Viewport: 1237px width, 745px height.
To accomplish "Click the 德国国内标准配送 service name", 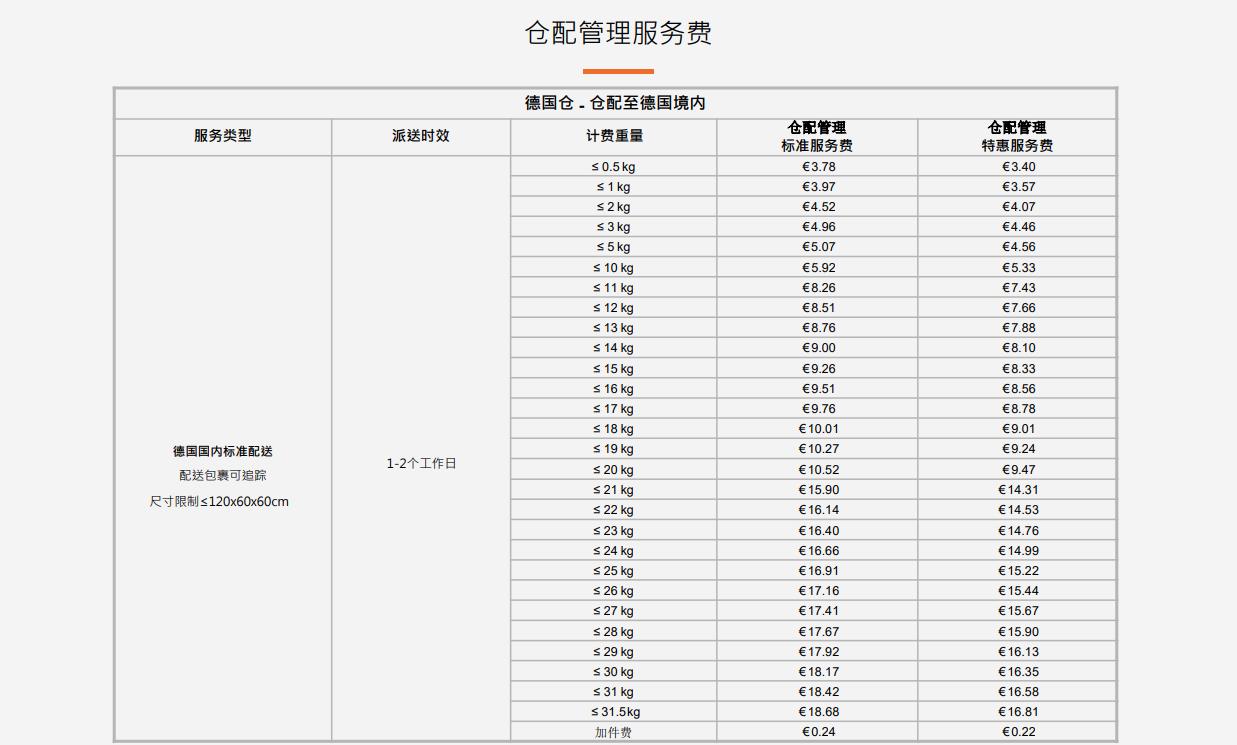I will click(222, 450).
